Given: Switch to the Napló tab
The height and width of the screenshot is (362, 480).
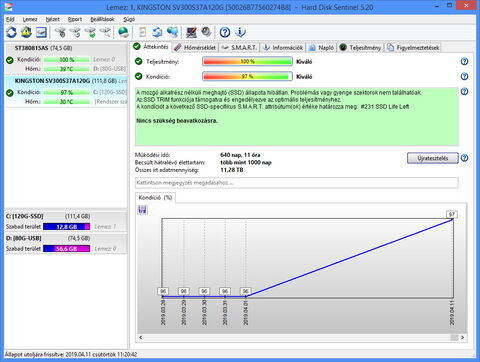Looking at the screenshot, I should pyautogui.click(x=322, y=48).
